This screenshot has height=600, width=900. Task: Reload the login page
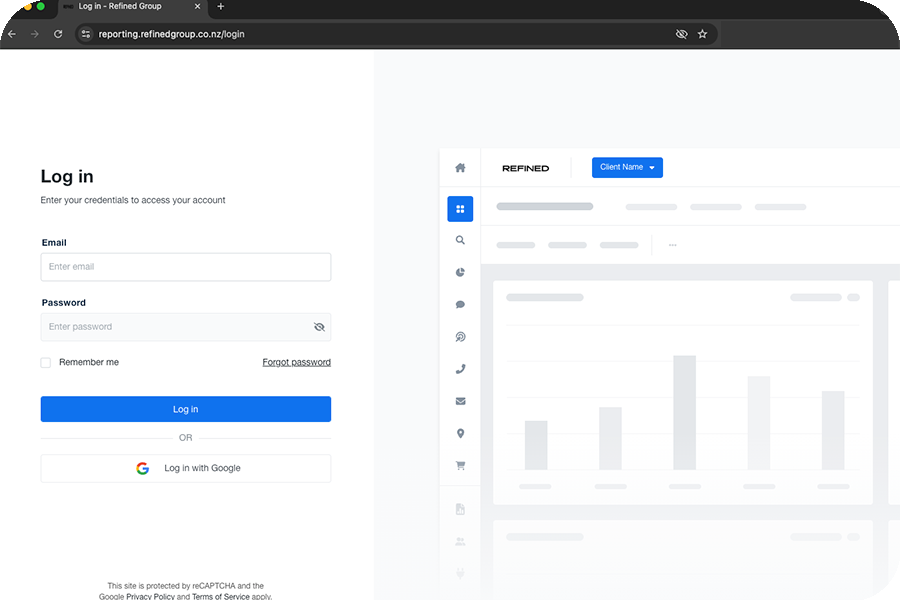pyautogui.click(x=58, y=34)
